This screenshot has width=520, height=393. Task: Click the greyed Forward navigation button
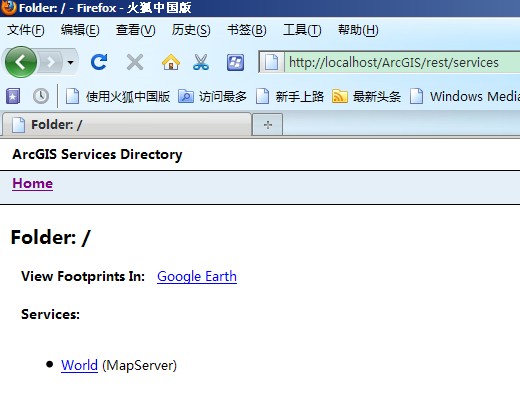coord(51,62)
